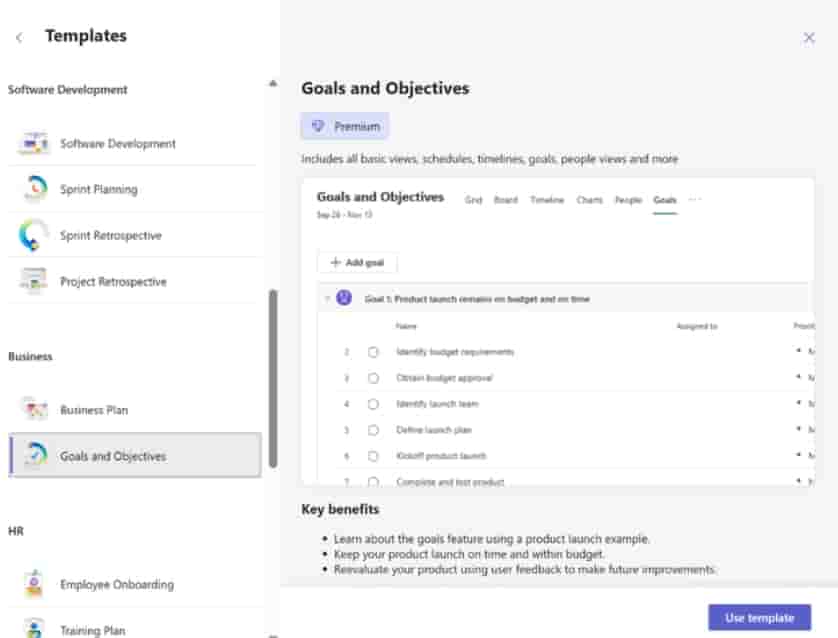Screen dimensions: 838x638
Task: Select the Sprint Planning template icon
Action: point(33,189)
